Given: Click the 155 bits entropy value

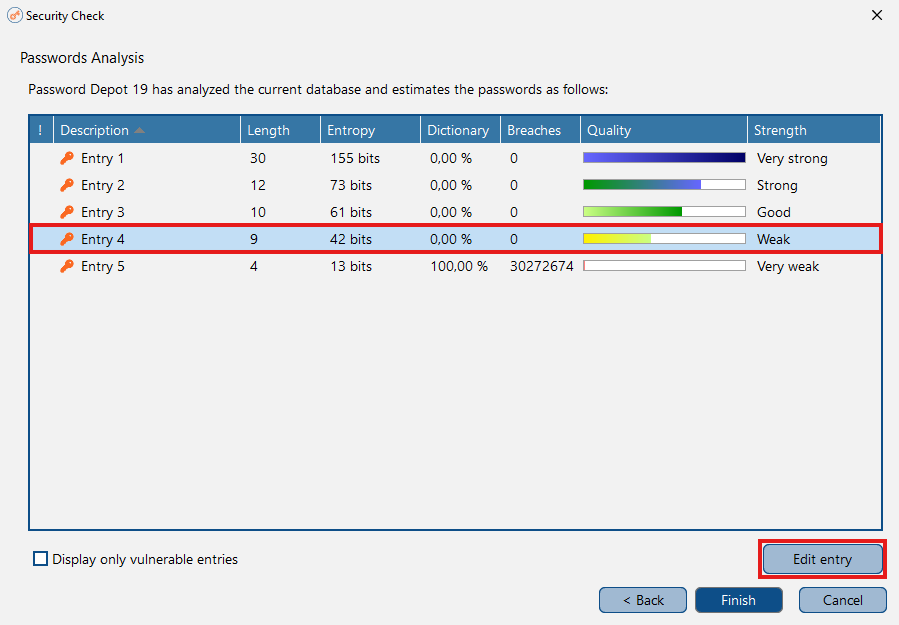Looking at the screenshot, I should pyautogui.click(x=355, y=158).
